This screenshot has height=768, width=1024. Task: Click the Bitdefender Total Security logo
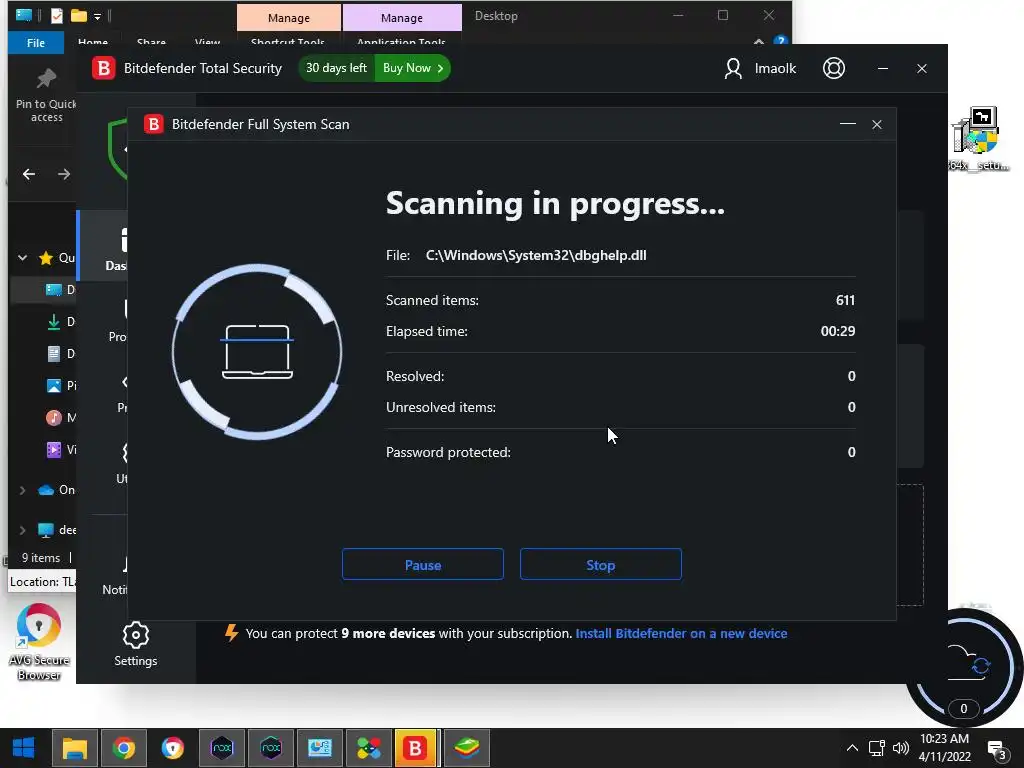coord(103,68)
